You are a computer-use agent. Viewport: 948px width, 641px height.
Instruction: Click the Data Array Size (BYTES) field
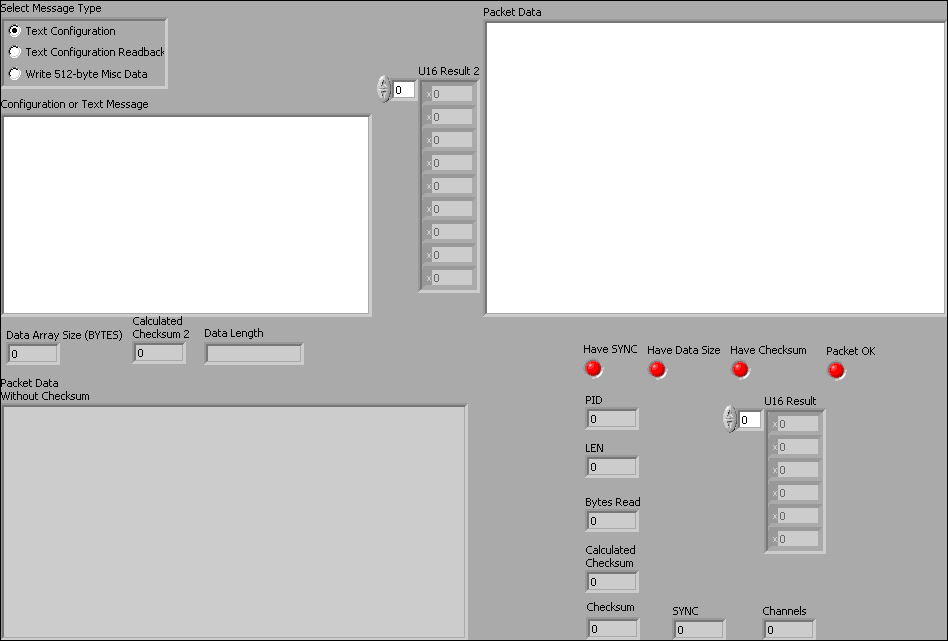click(x=32, y=353)
